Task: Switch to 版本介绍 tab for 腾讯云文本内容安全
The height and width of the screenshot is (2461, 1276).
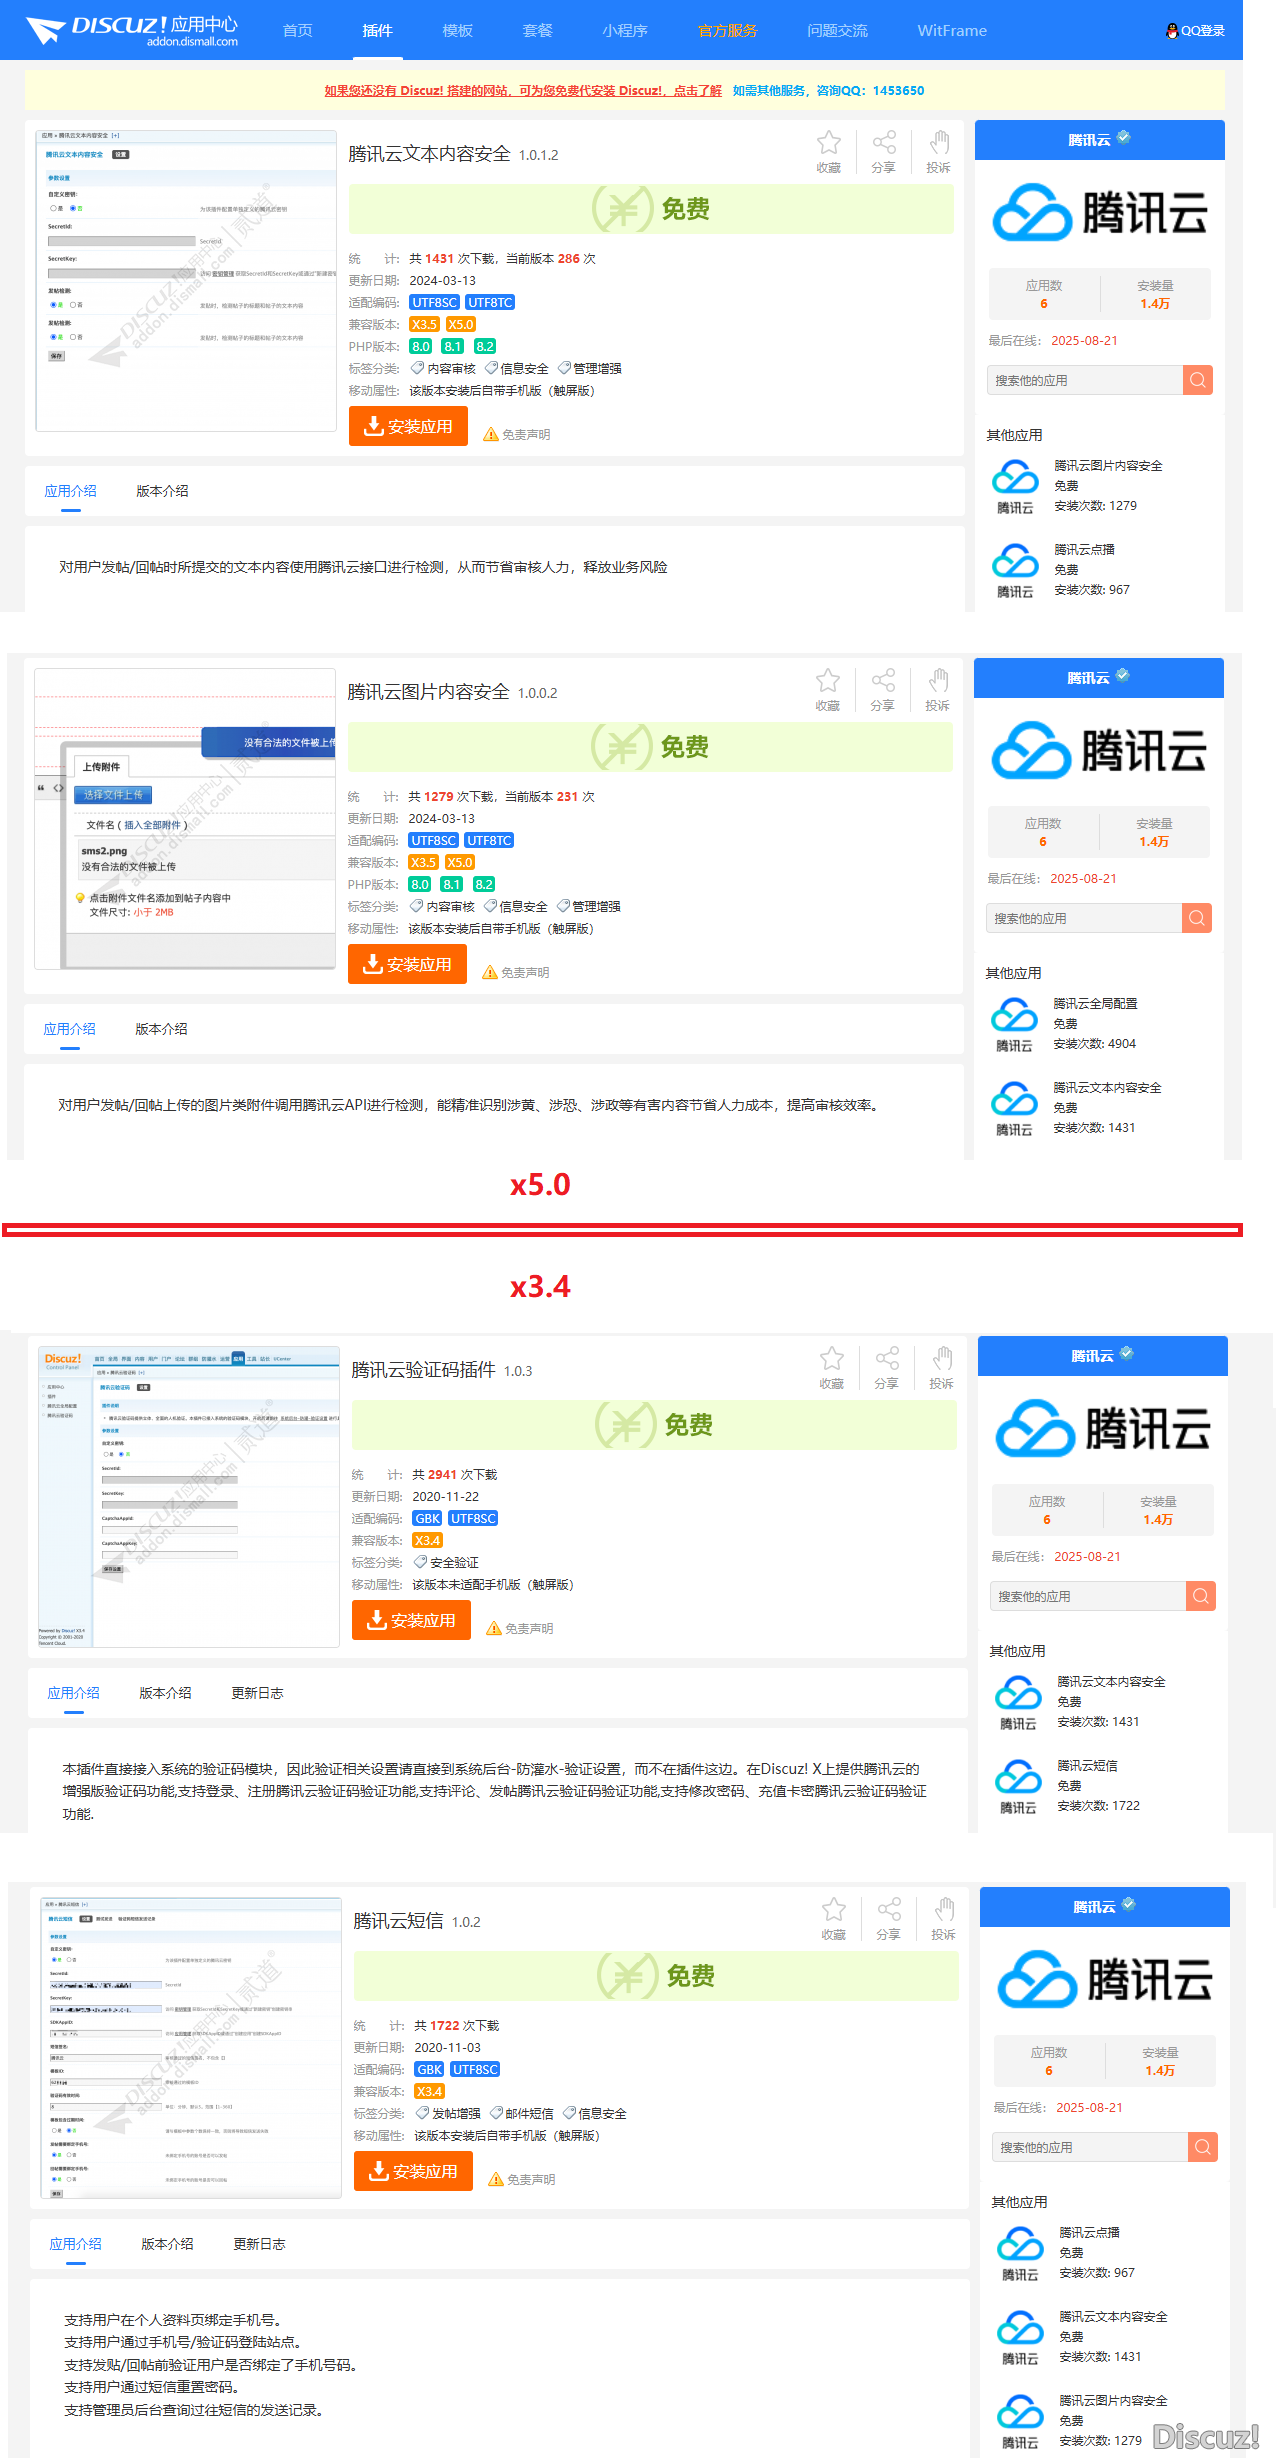Action: point(162,491)
